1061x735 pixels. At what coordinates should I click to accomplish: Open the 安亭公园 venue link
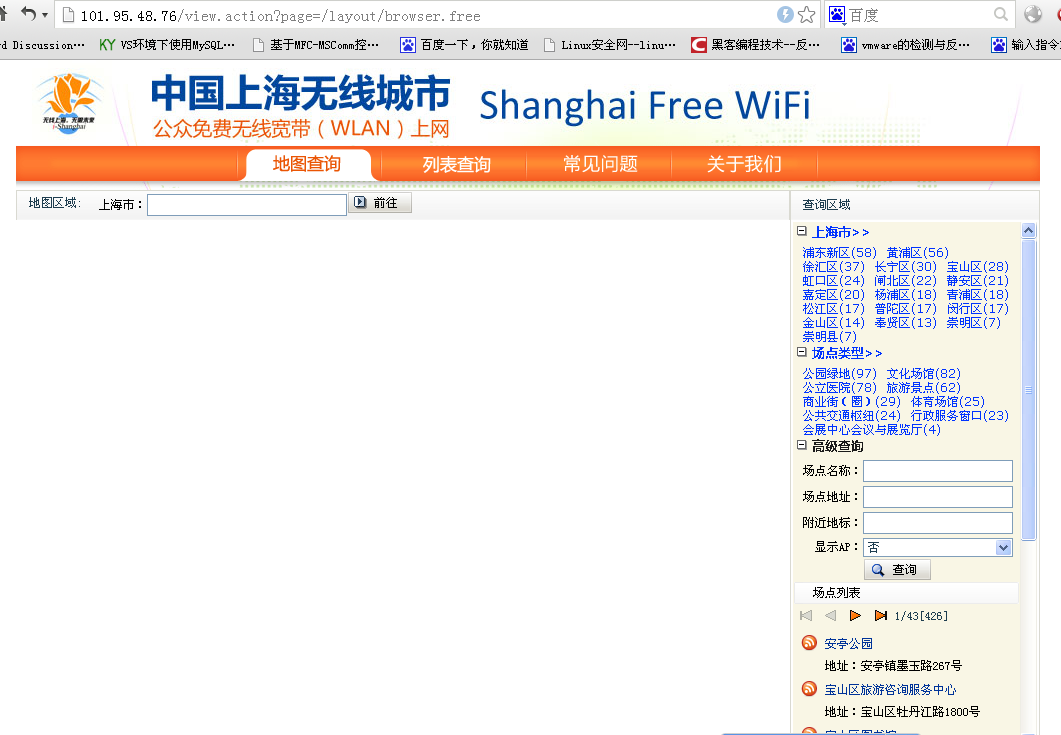(849, 644)
